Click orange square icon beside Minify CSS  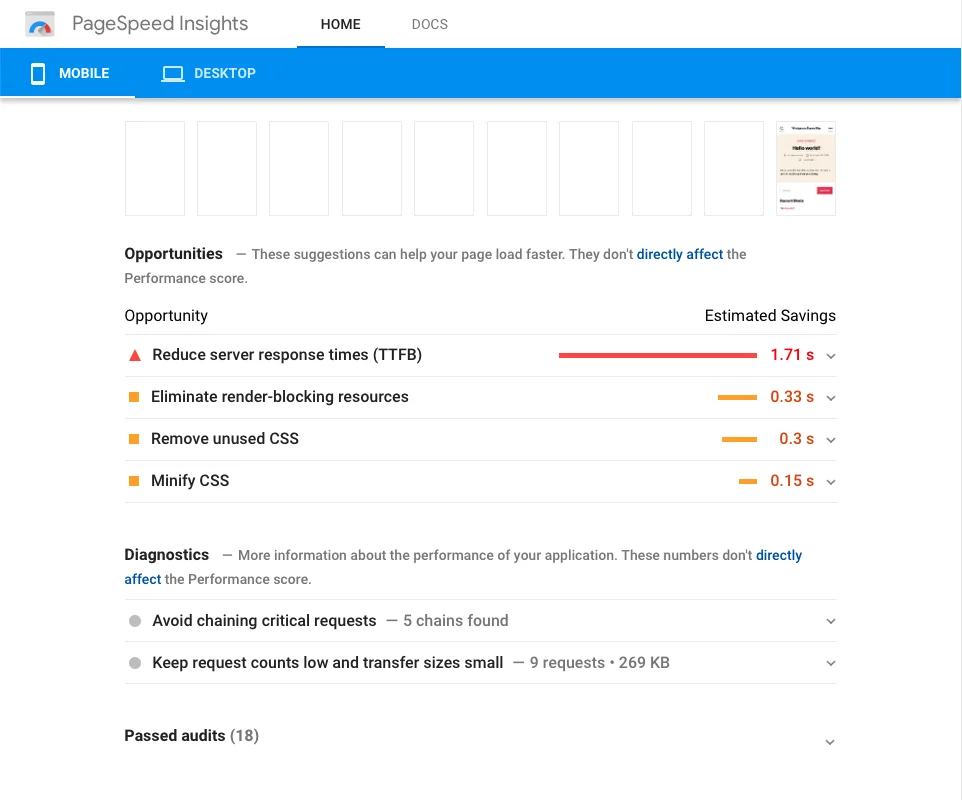pos(134,481)
